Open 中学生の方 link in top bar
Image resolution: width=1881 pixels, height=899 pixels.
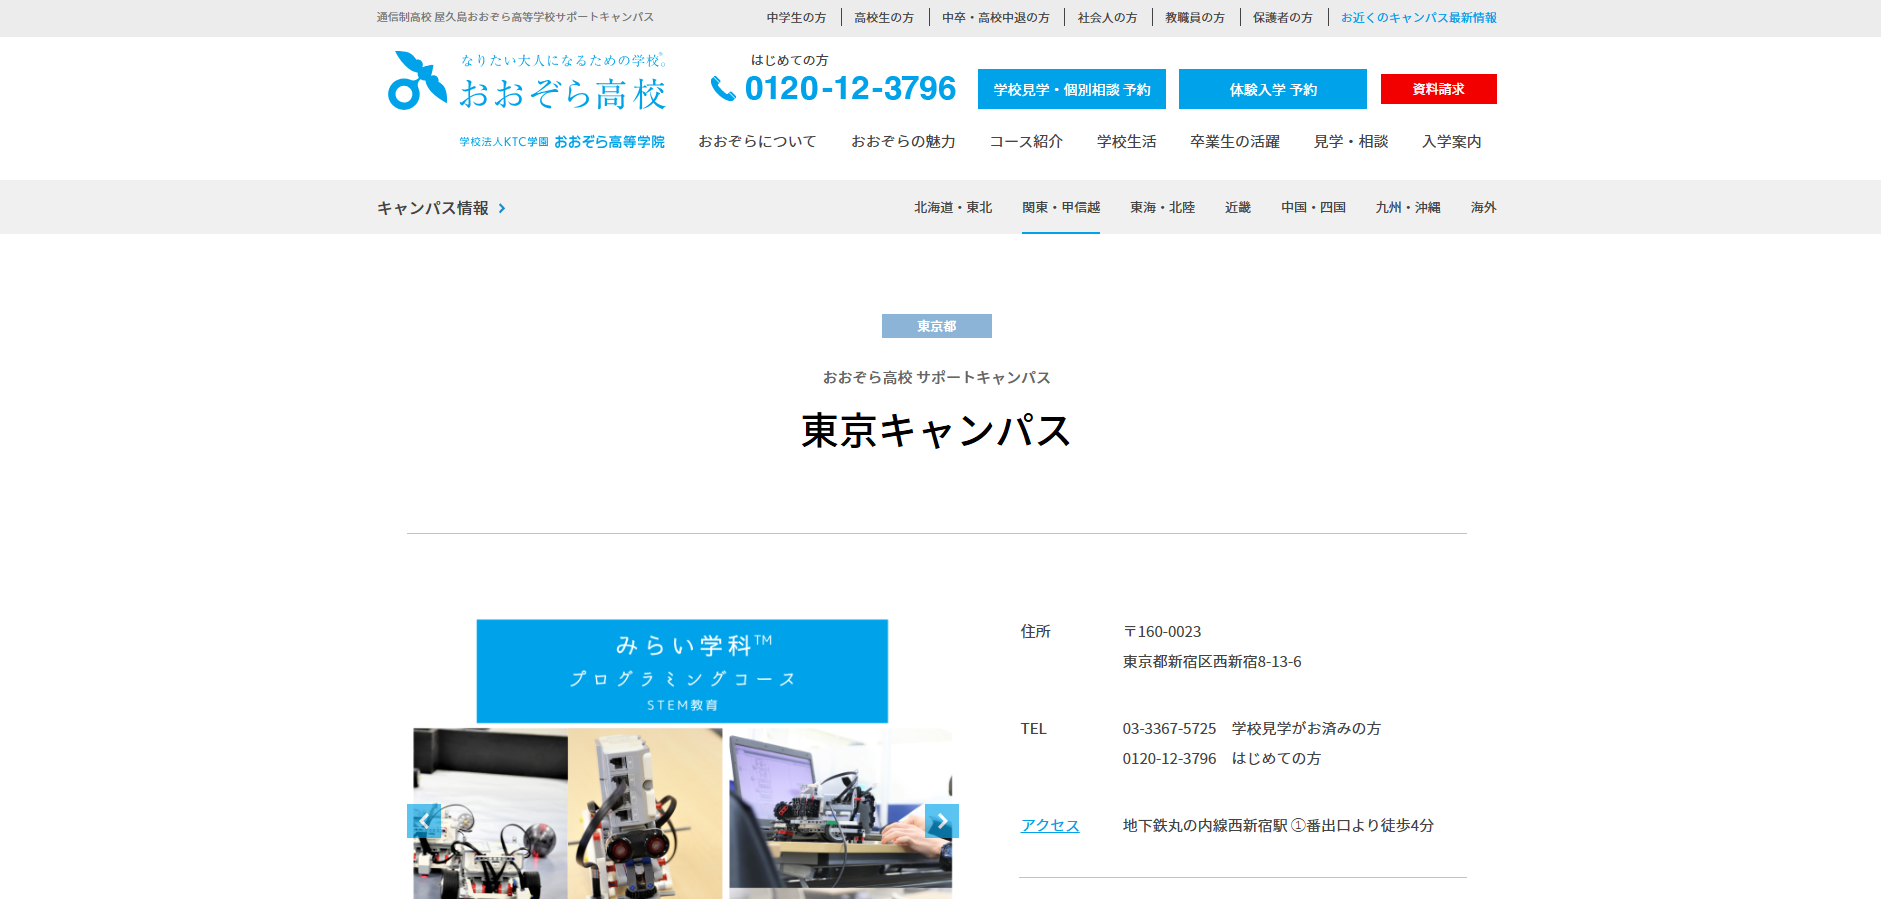[x=797, y=17]
